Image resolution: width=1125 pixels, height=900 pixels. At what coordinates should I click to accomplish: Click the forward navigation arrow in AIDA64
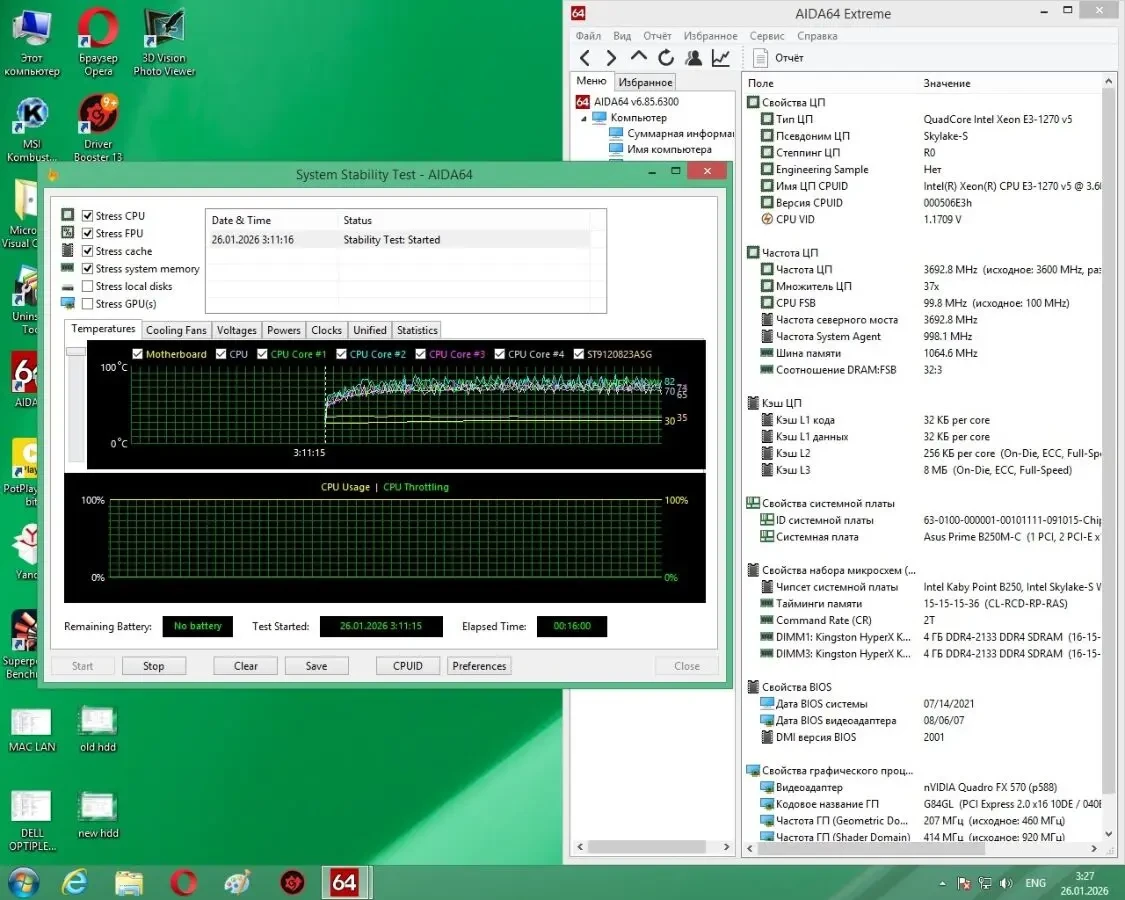pos(611,57)
